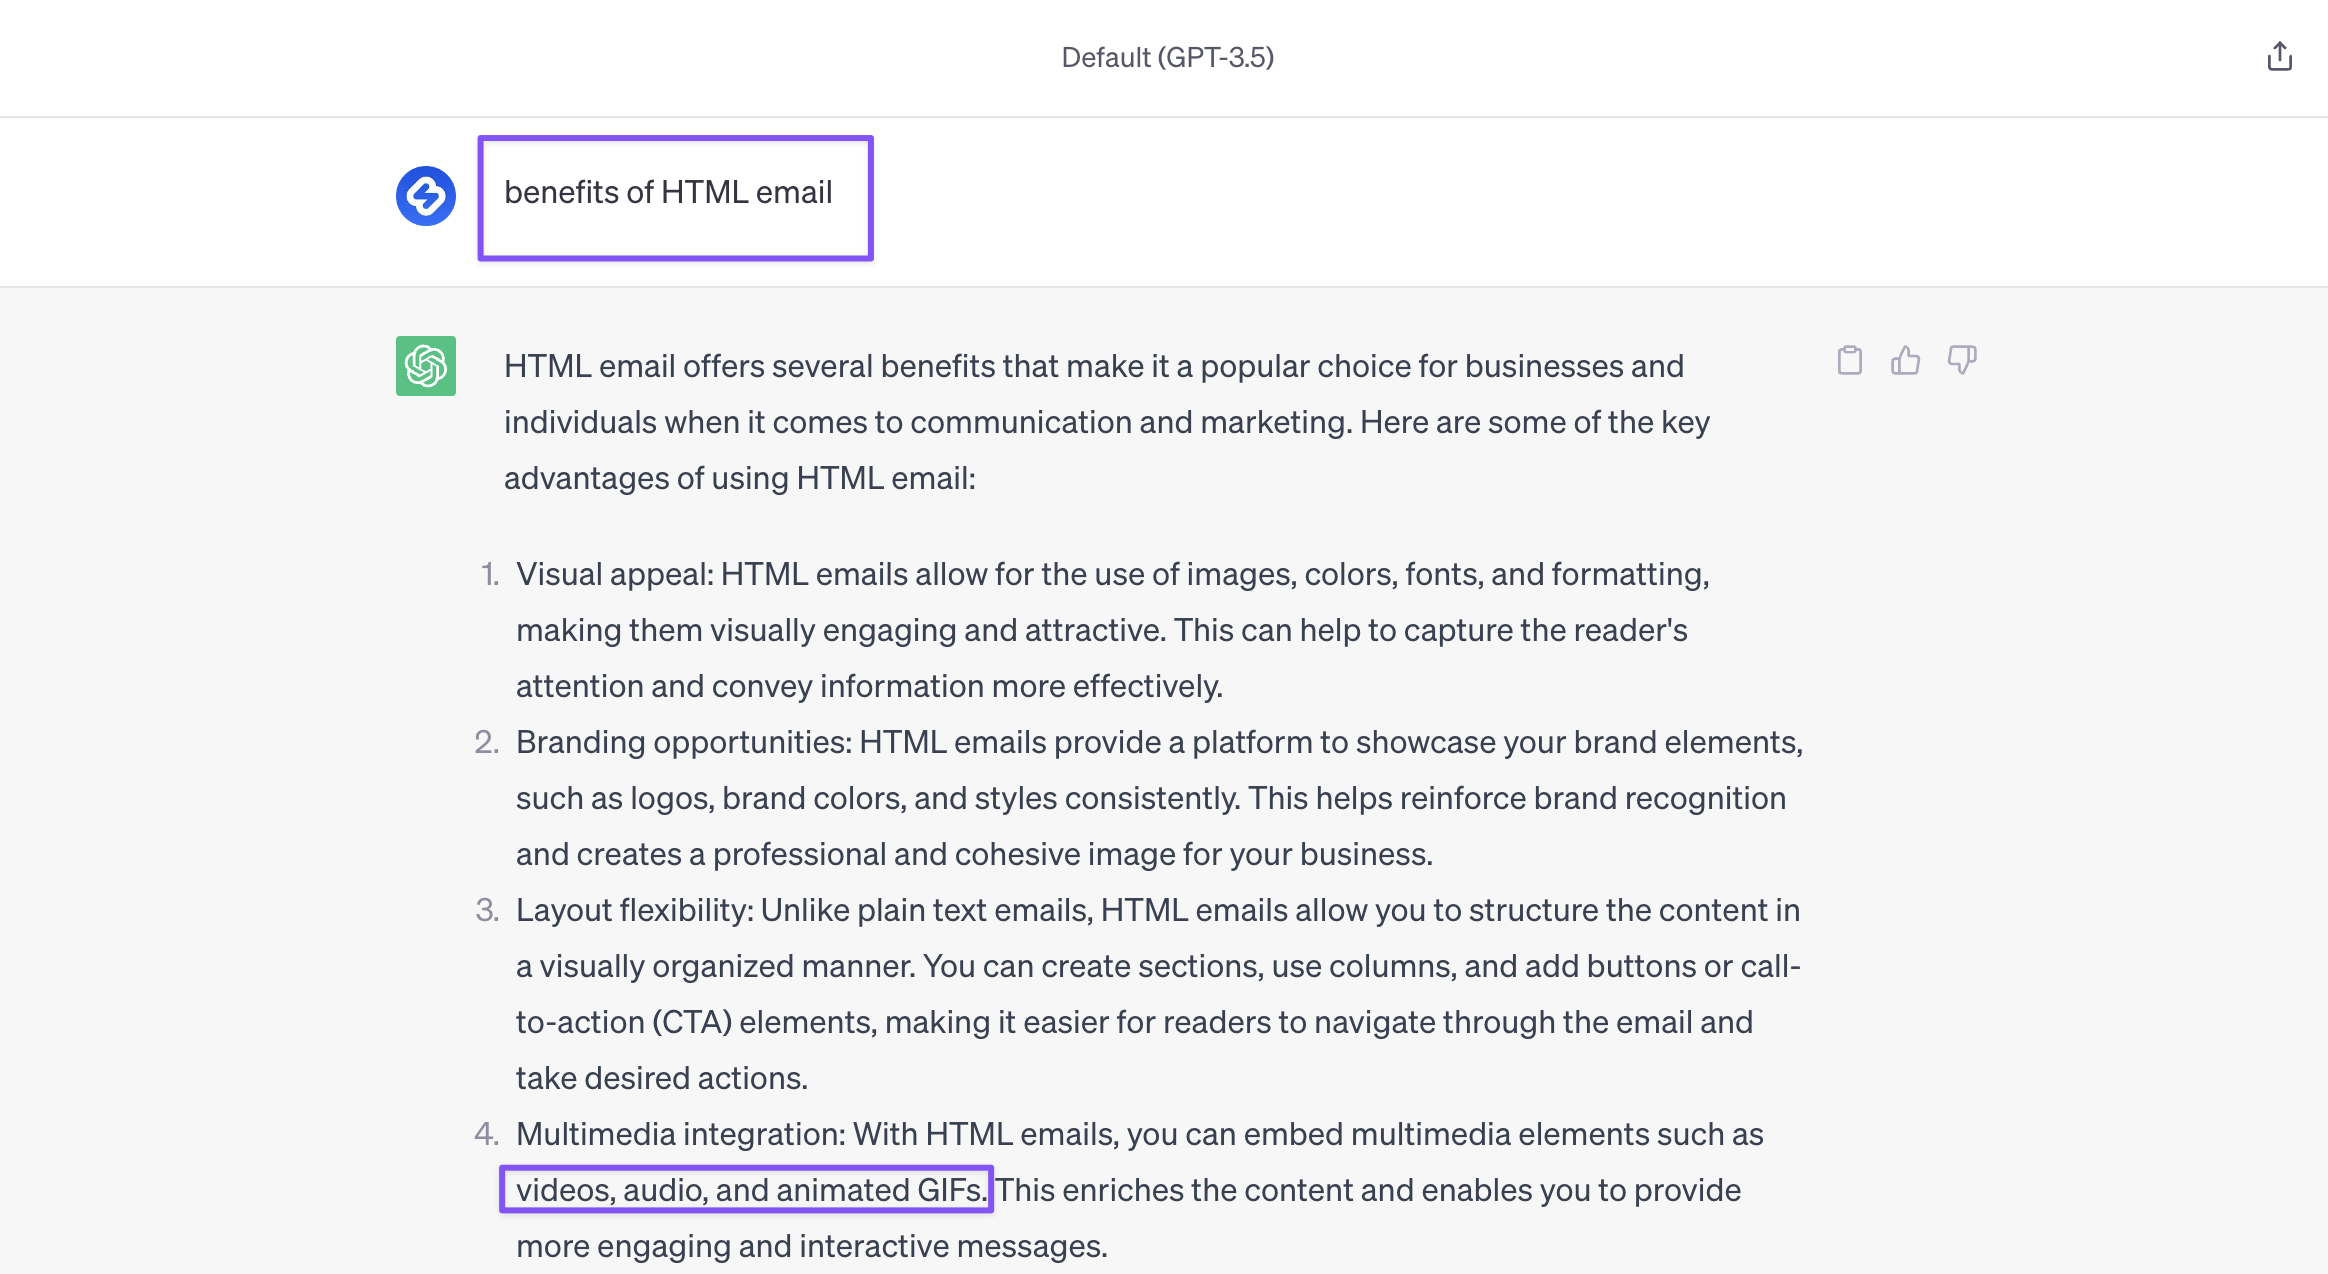
Task: Click the prompt text "benefits of HTML email"
Action: pyautogui.click(x=668, y=192)
